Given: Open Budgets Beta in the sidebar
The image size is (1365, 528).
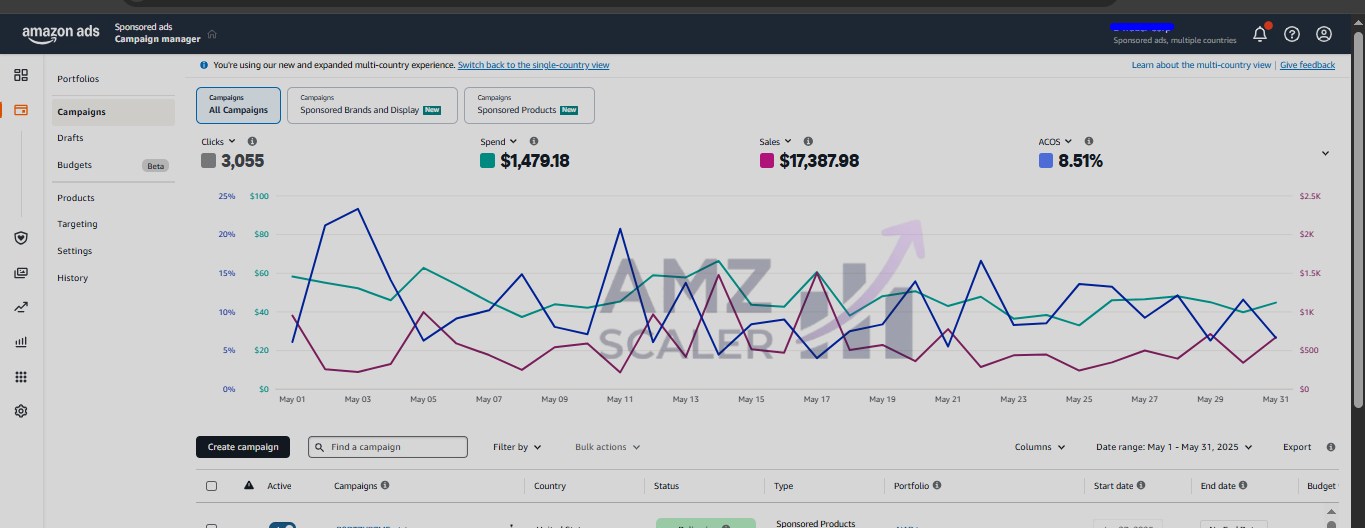Looking at the screenshot, I should [112, 165].
